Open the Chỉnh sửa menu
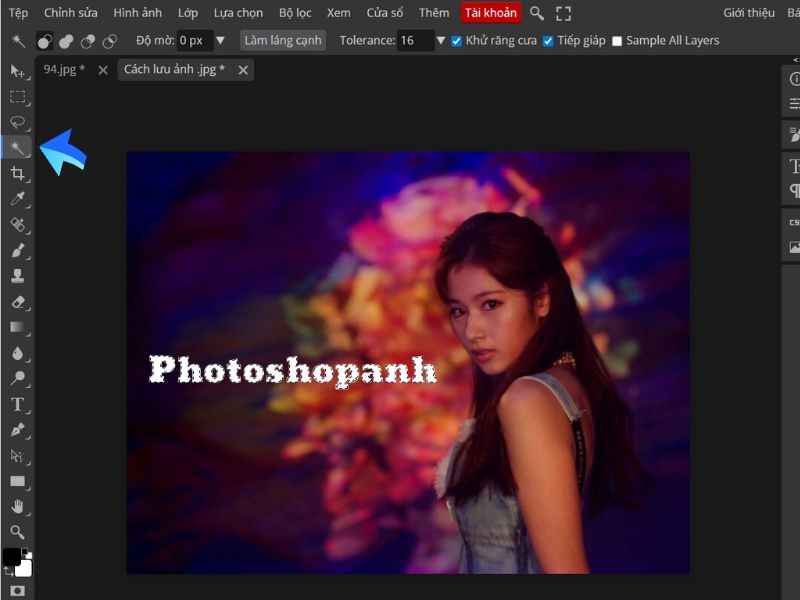Image resolution: width=800 pixels, height=600 pixels. (x=70, y=13)
